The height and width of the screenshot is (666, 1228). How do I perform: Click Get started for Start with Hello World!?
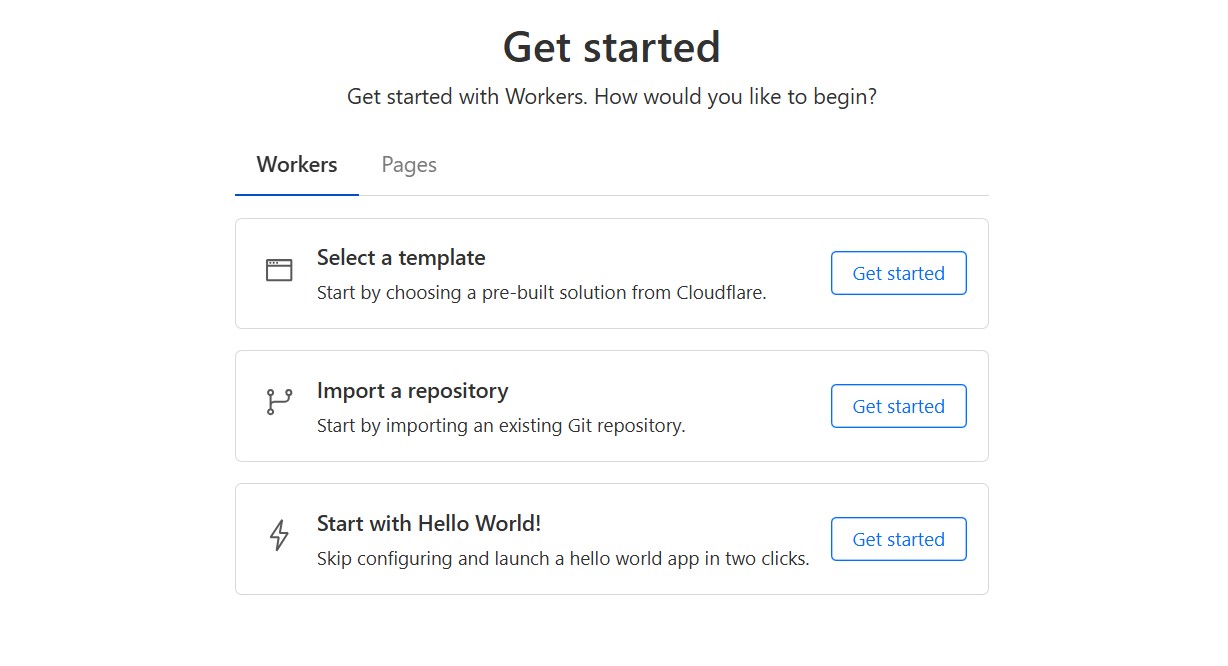[898, 539]
